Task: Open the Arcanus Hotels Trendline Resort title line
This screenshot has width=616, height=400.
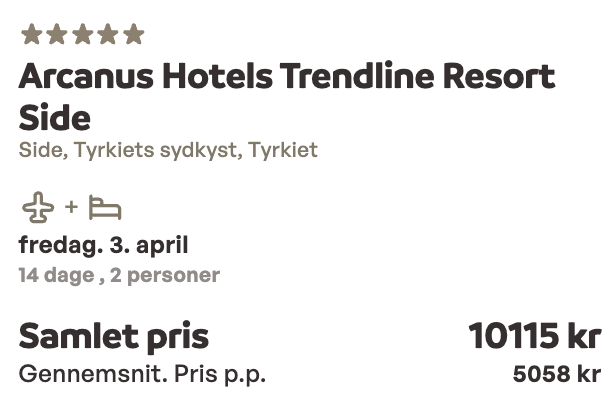Action: pos(286,77)
